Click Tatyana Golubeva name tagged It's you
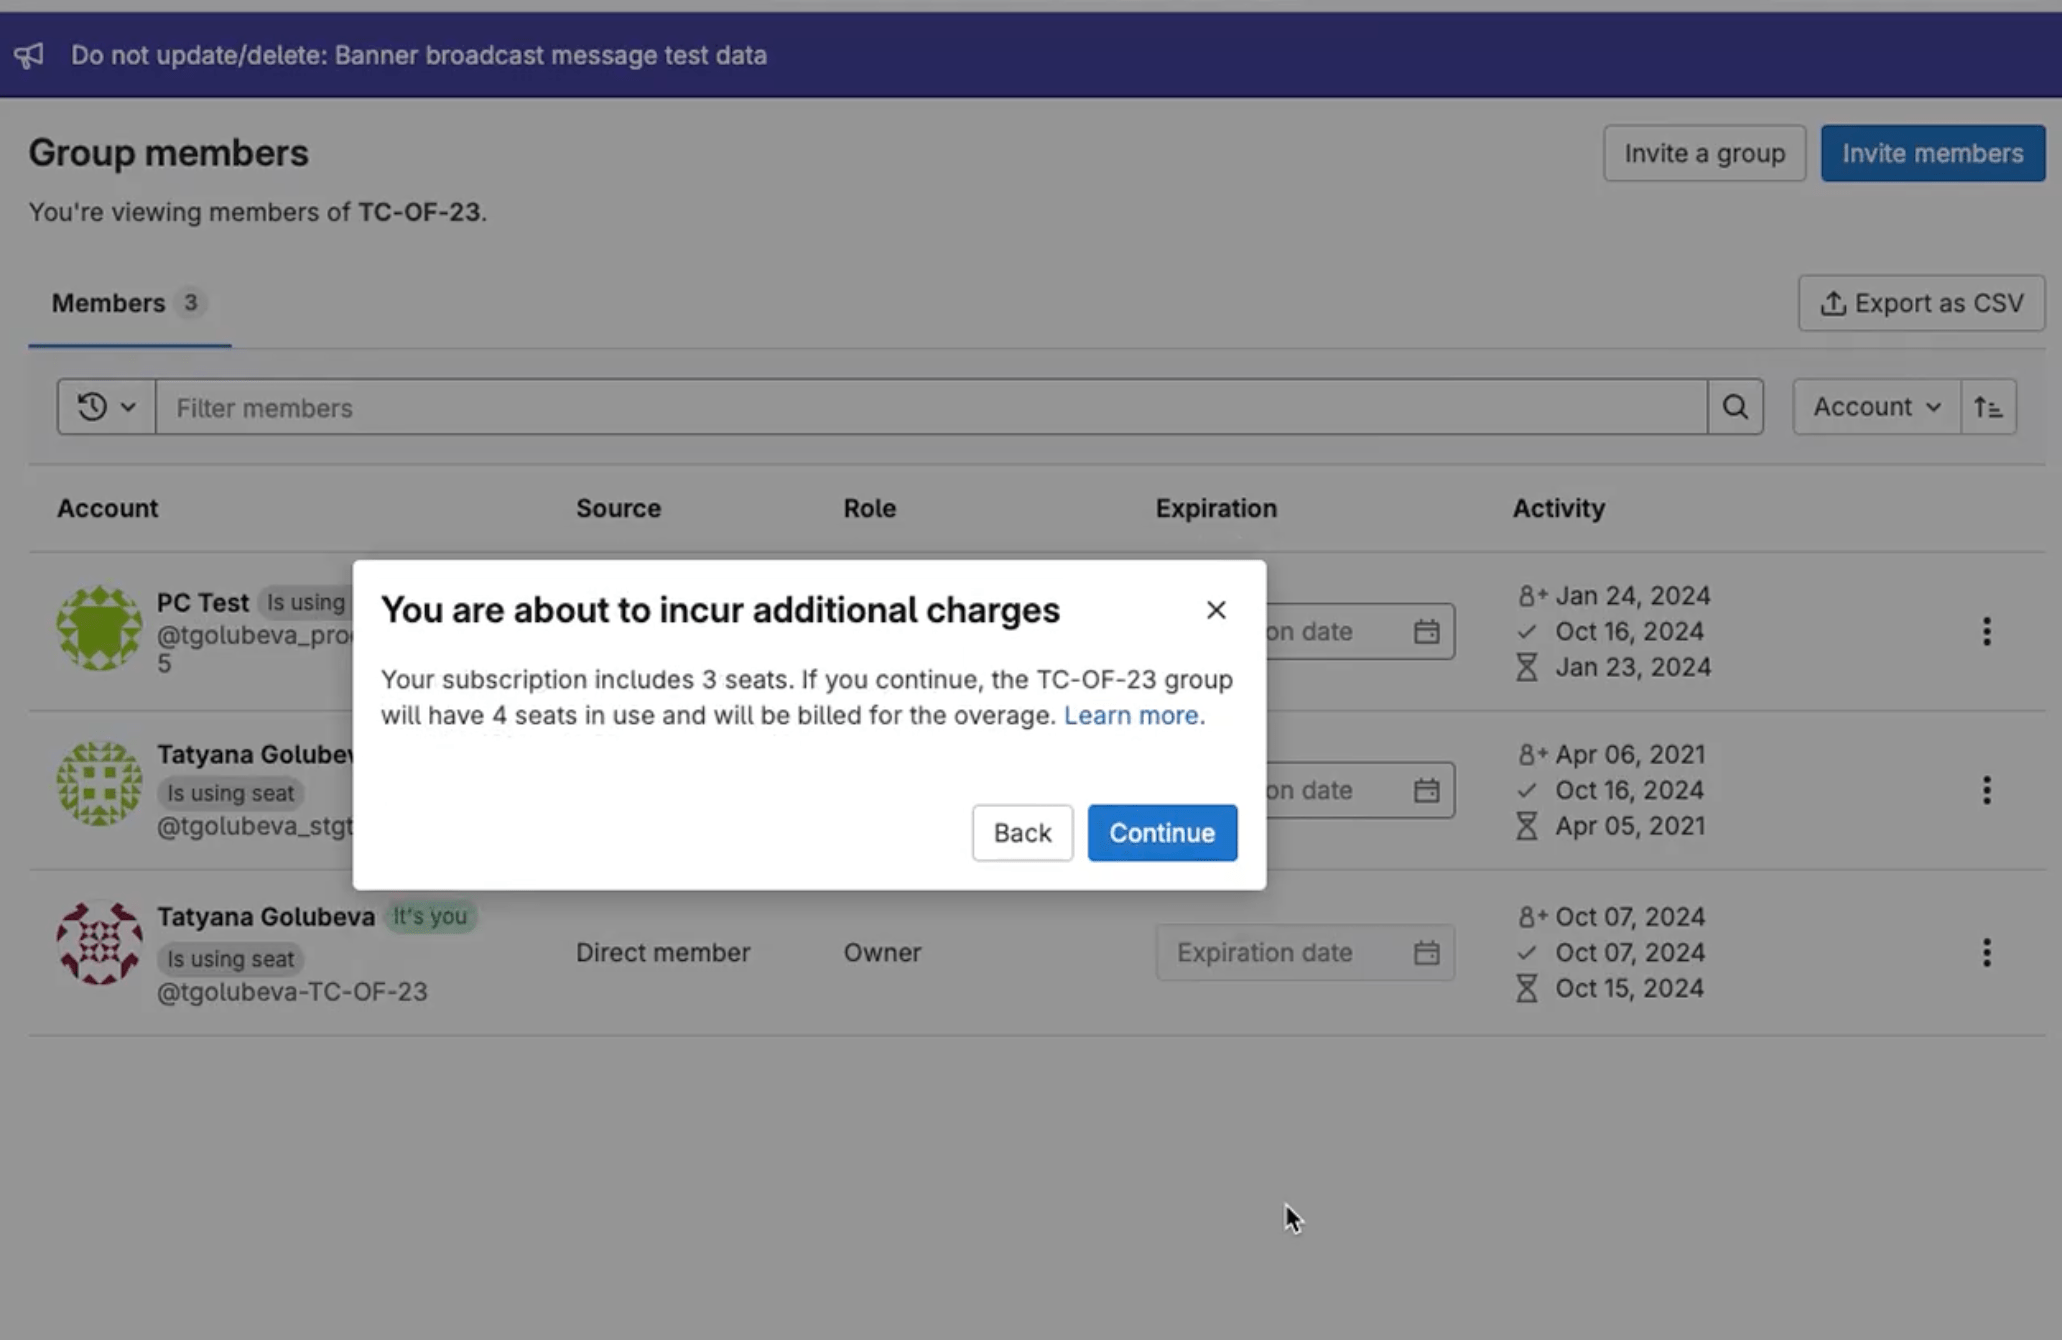2062x1340 pixels. (x=266, y=916)
